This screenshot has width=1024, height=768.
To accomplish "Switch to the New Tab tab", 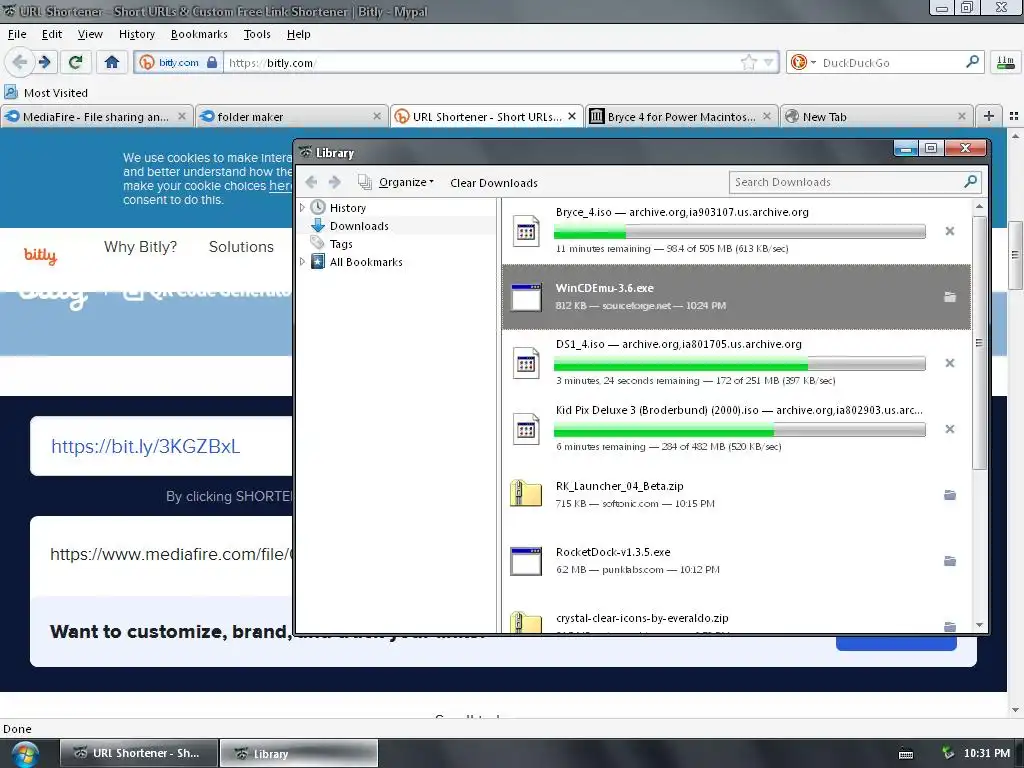I will pos(876,116).
